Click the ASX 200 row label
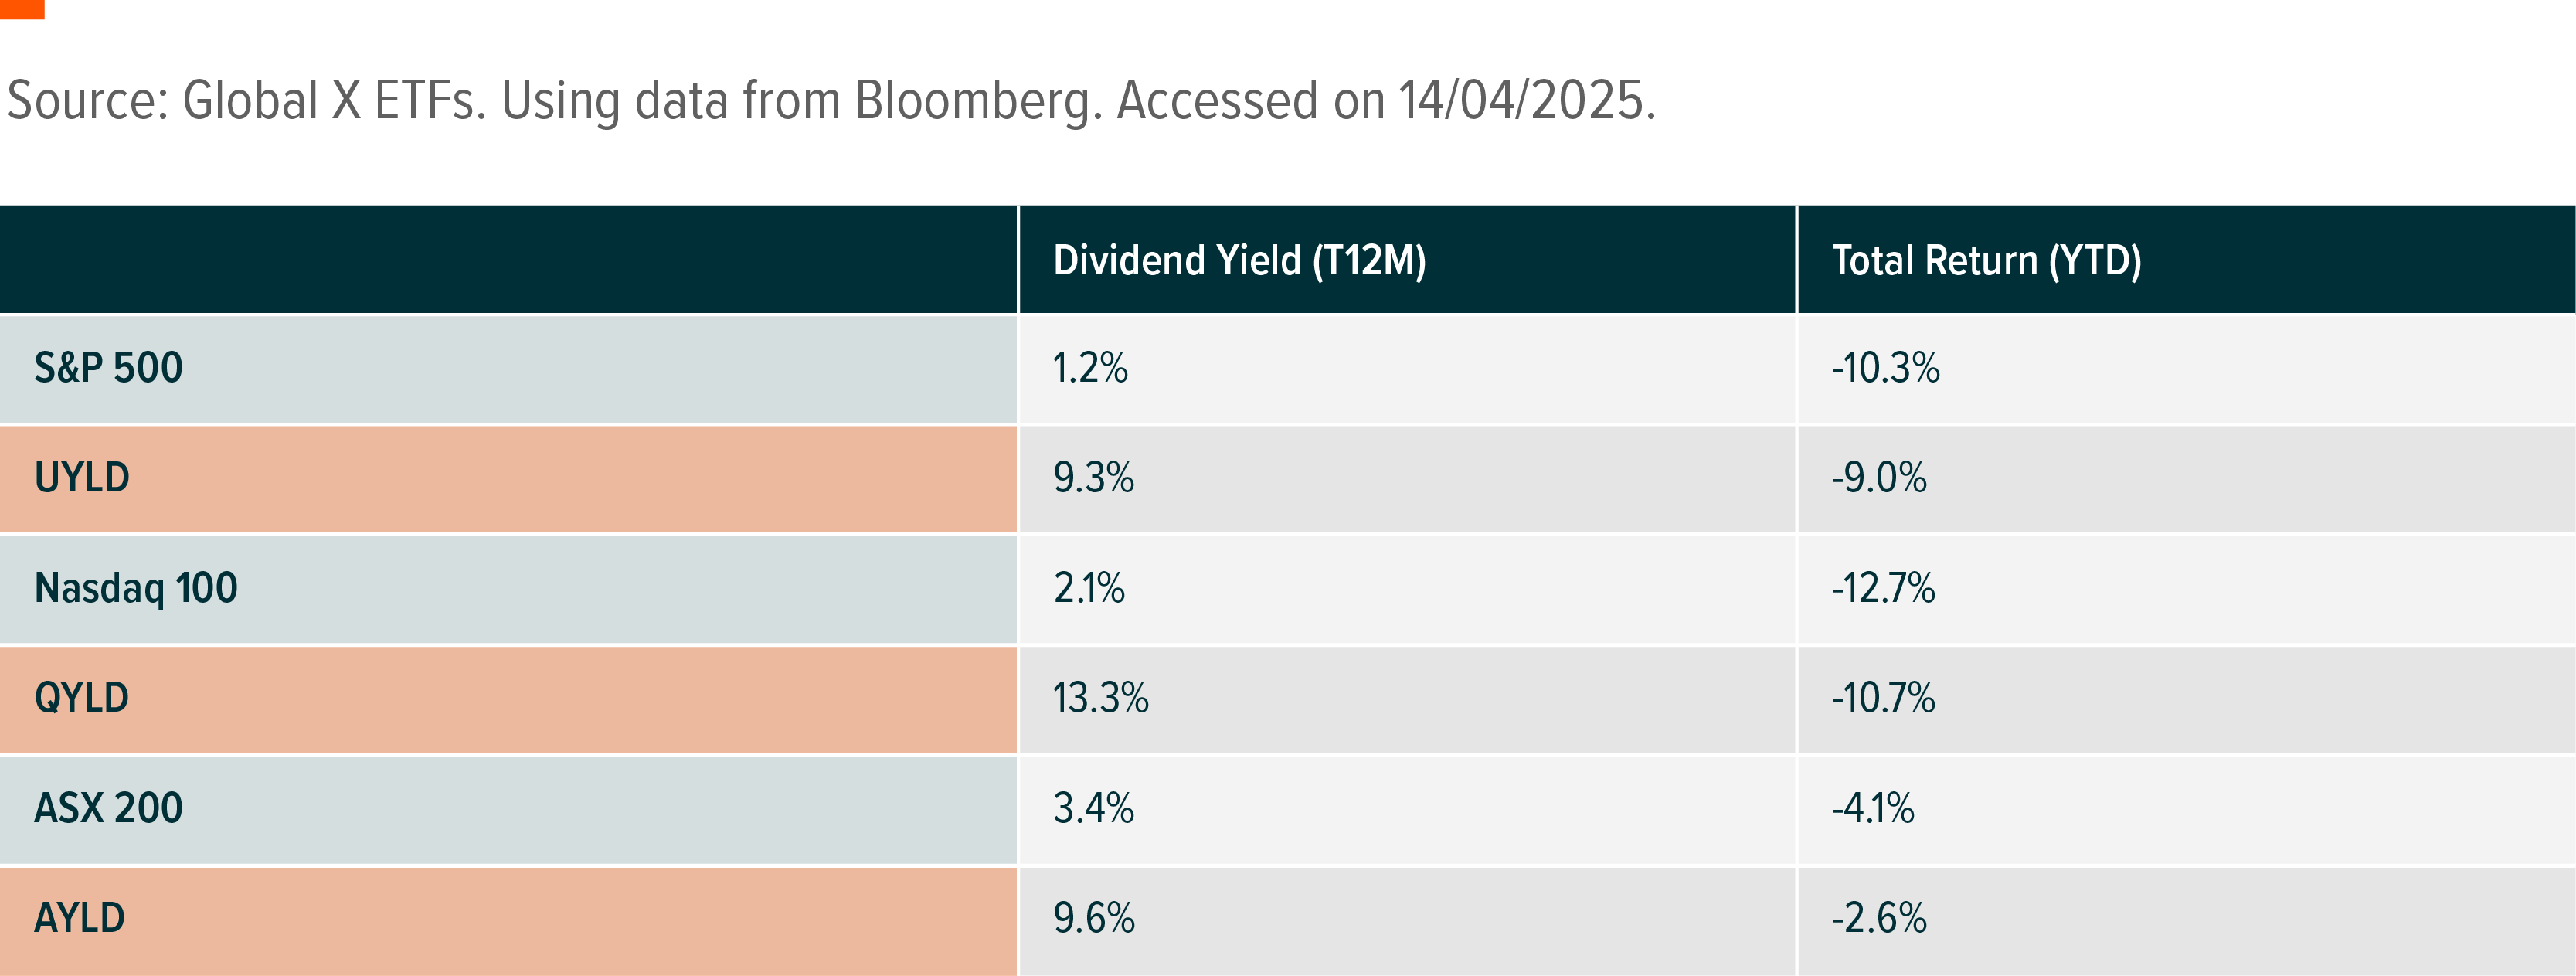The height and width of the screenshot is (976, 2576). (108, 808)
